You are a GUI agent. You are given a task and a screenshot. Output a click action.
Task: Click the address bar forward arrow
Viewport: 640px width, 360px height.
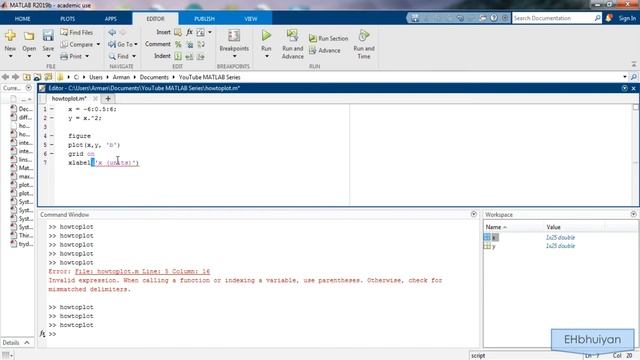[x=16, y=77]
